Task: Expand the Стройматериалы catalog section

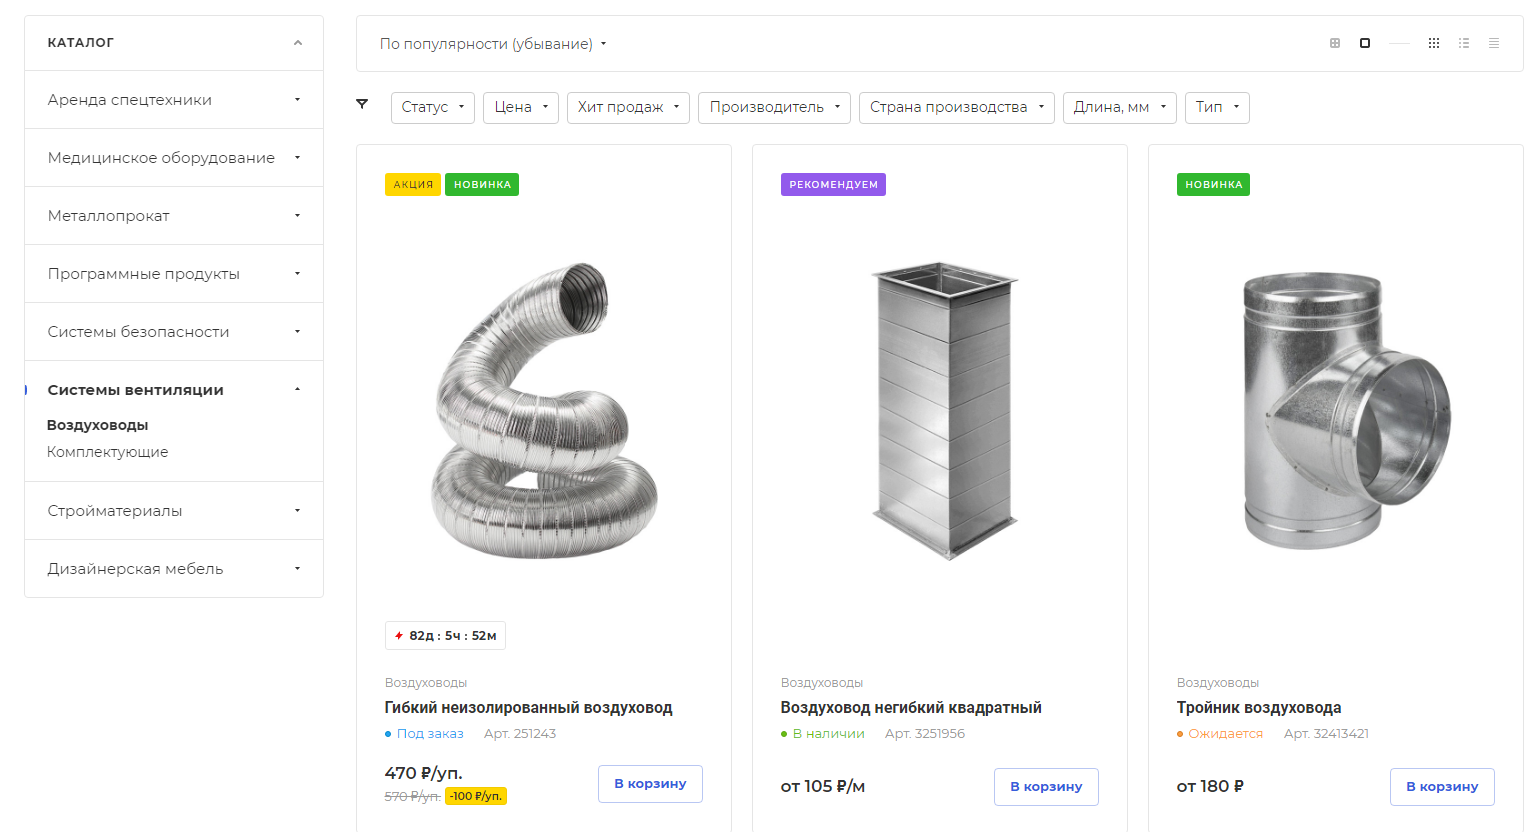Action: 174,511
